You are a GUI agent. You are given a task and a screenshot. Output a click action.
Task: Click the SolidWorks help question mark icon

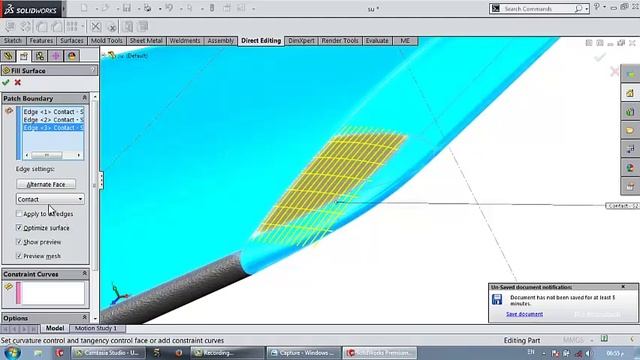pos(597,7)
